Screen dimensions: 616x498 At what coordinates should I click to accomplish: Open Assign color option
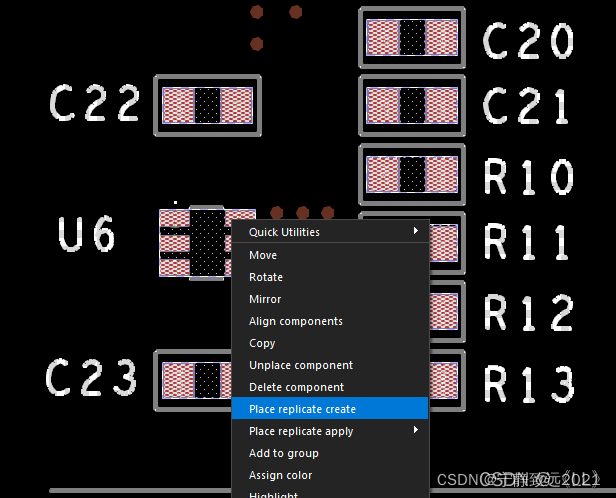pyautogui.click(x=280, y=475)
